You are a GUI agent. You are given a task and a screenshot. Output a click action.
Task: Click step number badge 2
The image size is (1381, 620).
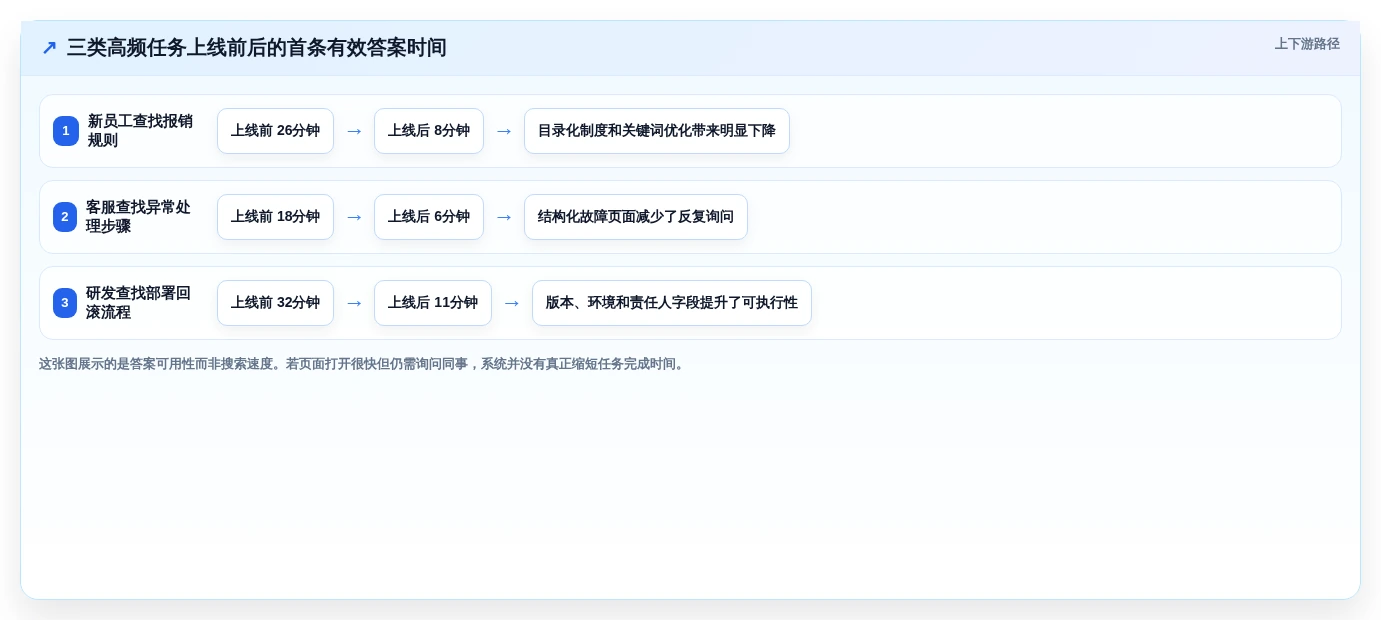click(65, 217)
